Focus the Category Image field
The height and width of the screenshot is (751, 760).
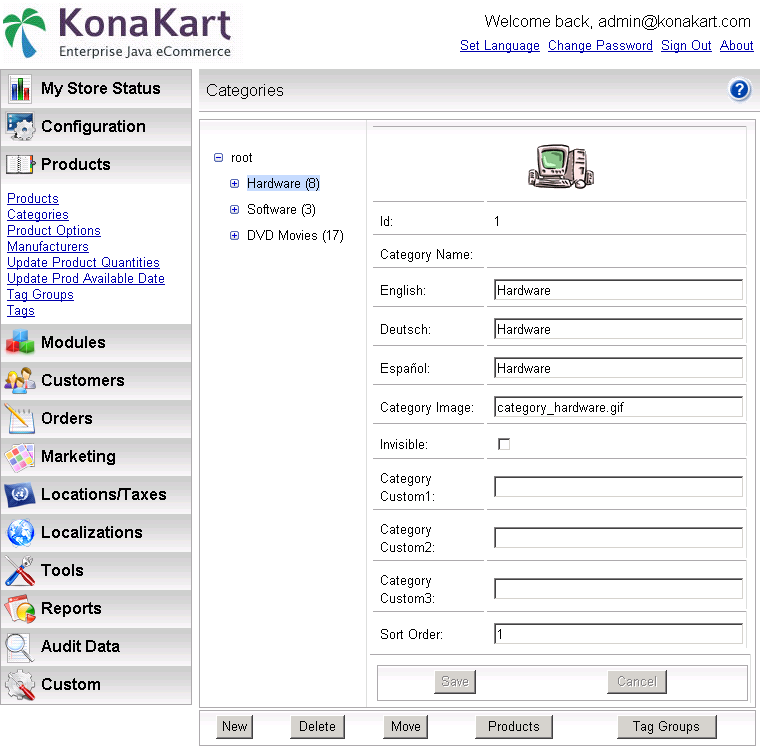point(618,407)
